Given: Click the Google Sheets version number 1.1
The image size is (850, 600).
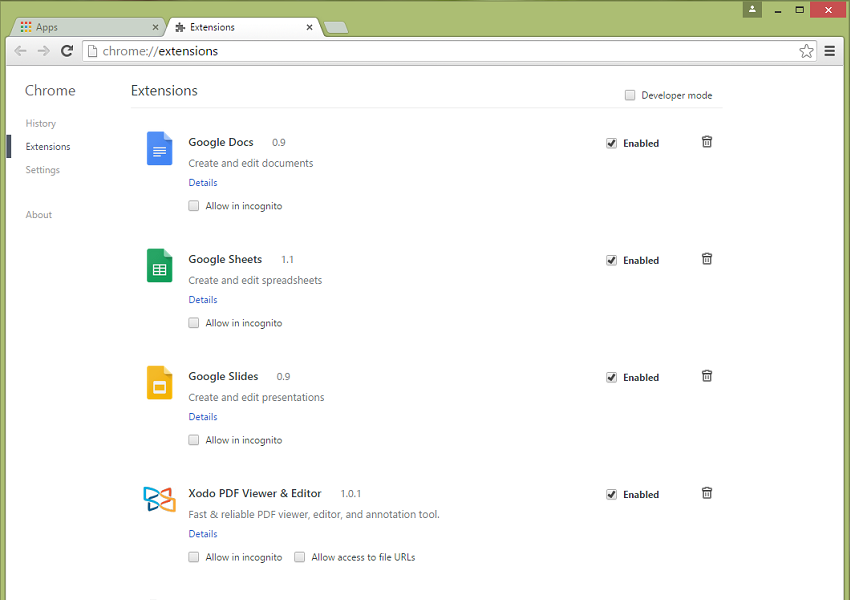Looking at the screenshot, I should (287, 260).
